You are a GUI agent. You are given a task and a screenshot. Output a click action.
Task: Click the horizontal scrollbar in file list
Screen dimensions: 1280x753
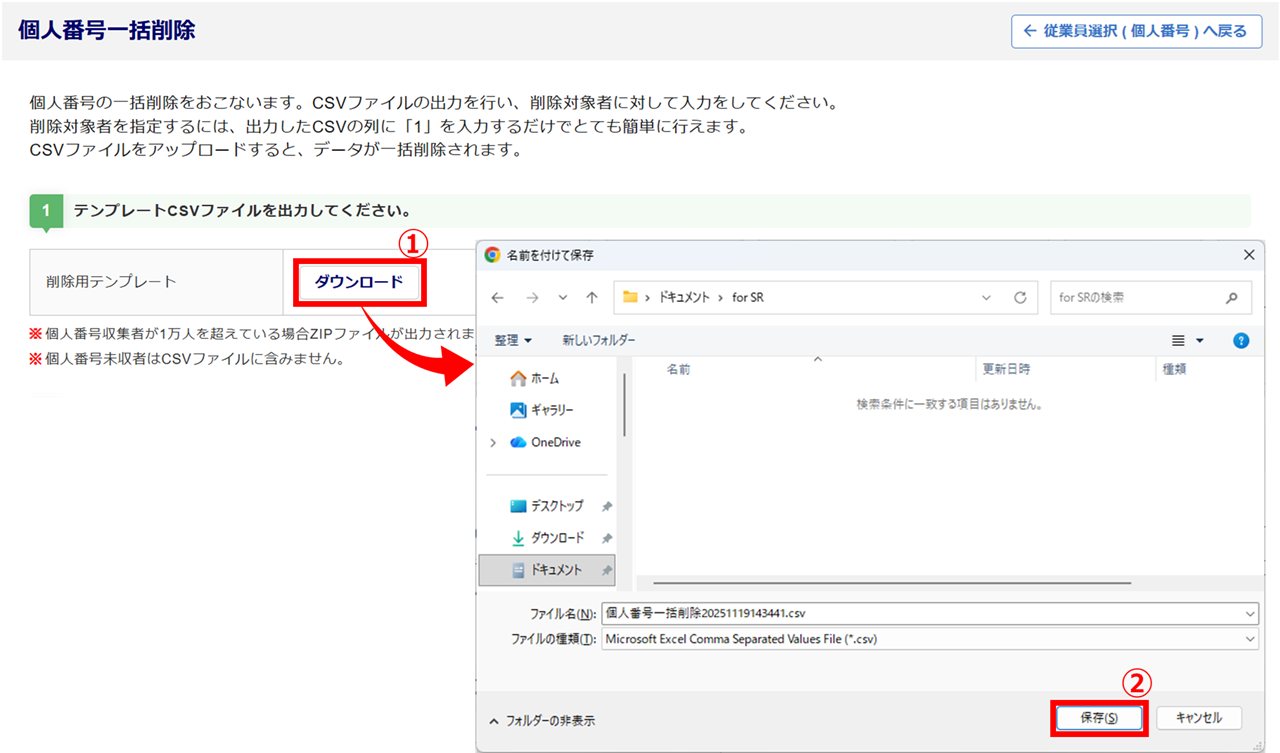[890, 582]
